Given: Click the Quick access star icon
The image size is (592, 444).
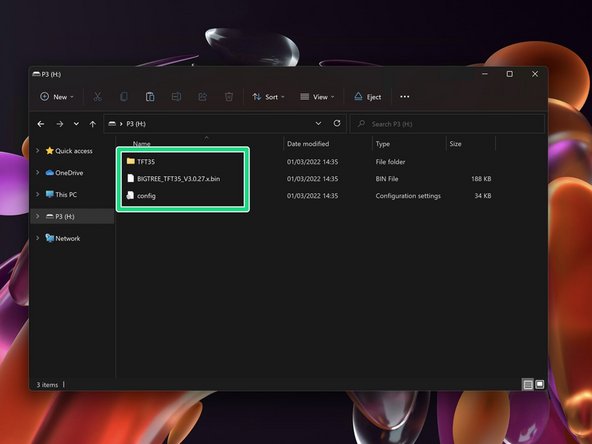Looking at the screenshot, I should click(x=49, y=151).
